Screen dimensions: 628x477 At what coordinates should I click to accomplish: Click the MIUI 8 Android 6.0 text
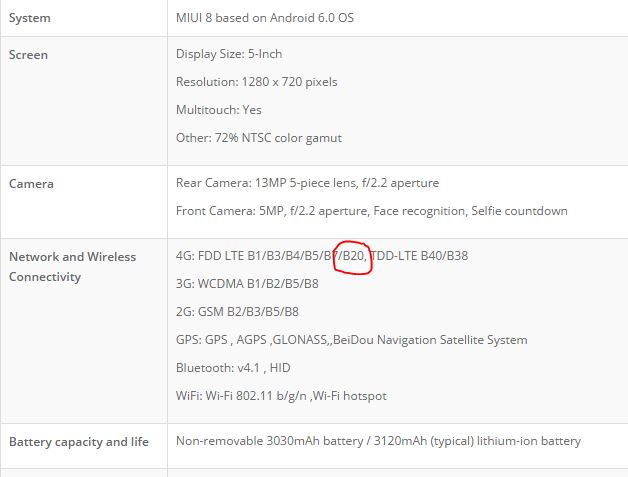(264, 18)
